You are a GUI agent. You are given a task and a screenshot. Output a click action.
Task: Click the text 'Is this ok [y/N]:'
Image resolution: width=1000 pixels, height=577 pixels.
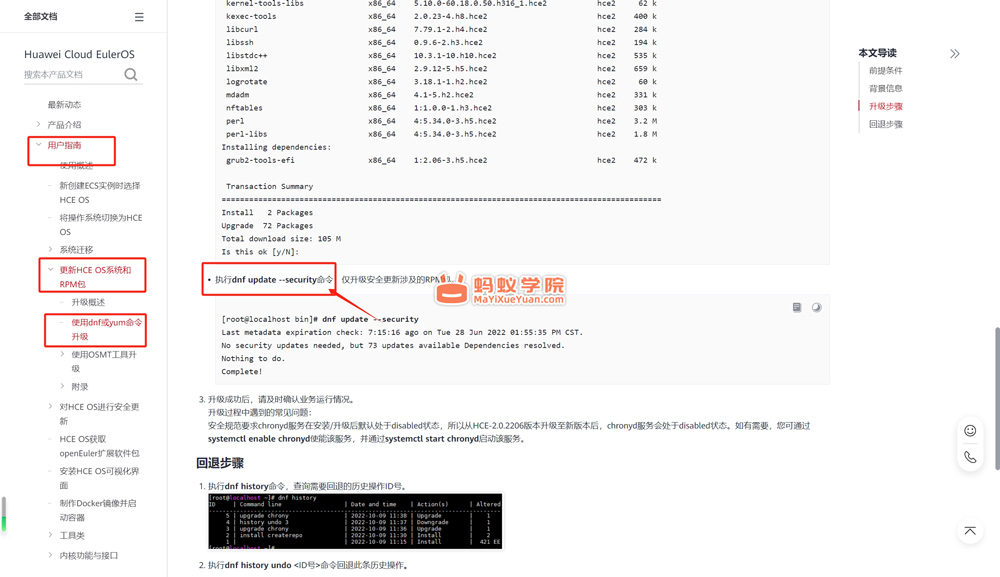click(x=260, y=252)
